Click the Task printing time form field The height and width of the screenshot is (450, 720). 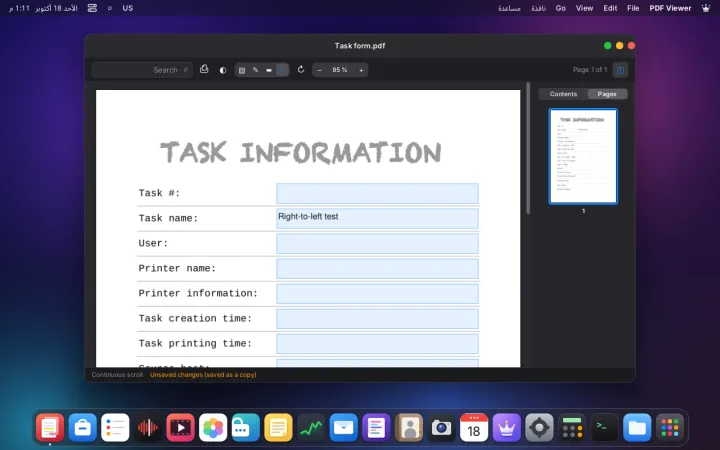pyautogui.click(x=377, y=343)
